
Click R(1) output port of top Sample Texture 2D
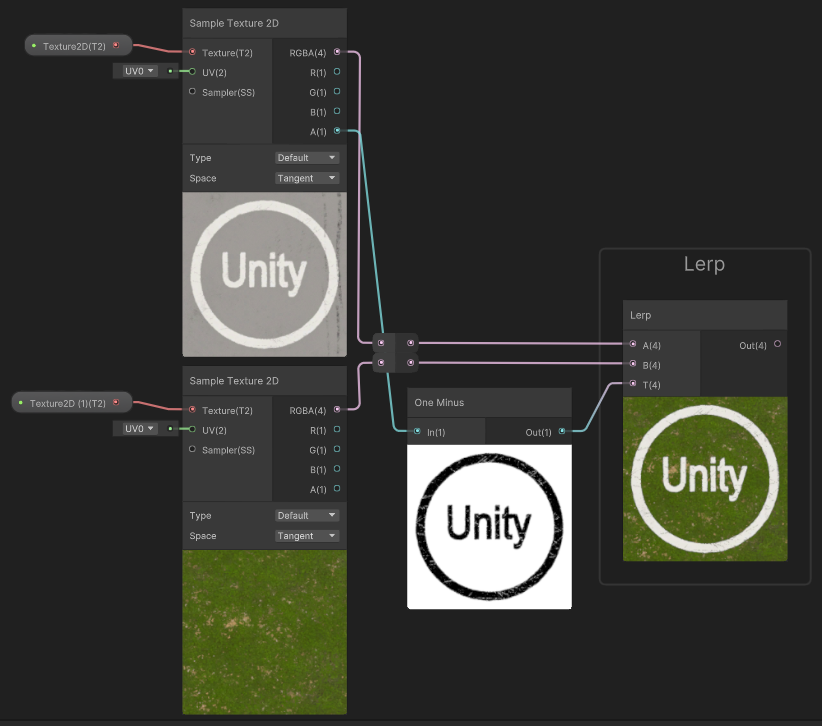[x=337, y=72]
